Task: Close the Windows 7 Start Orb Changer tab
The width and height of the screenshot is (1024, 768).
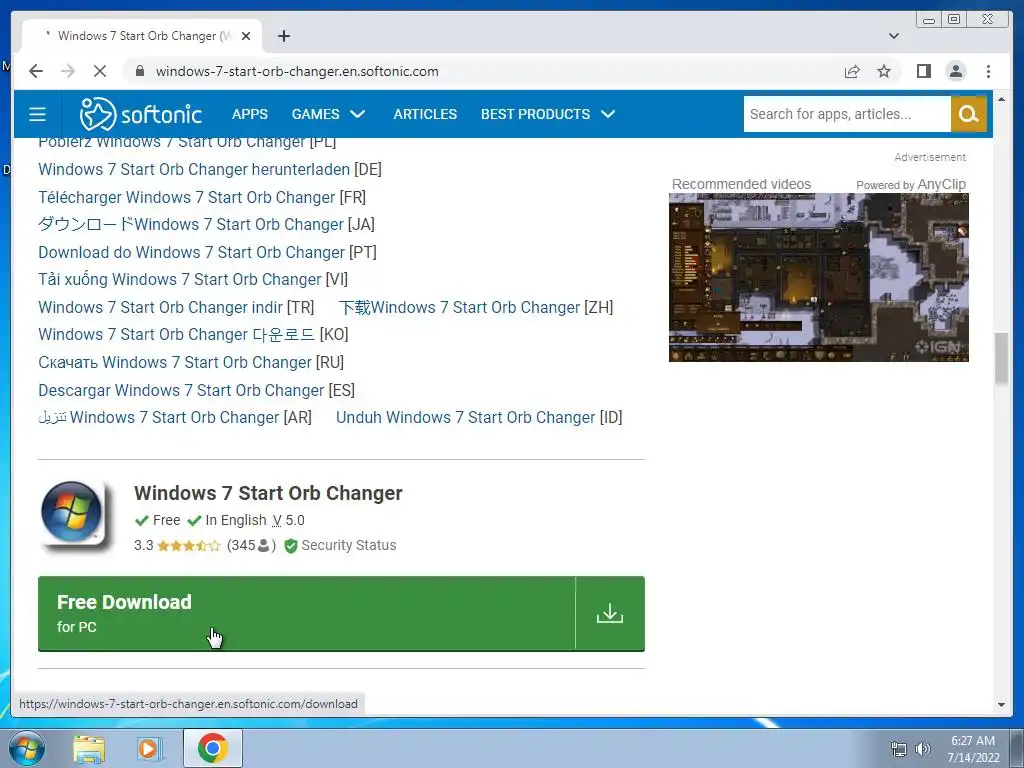Action: click(246, 36)
